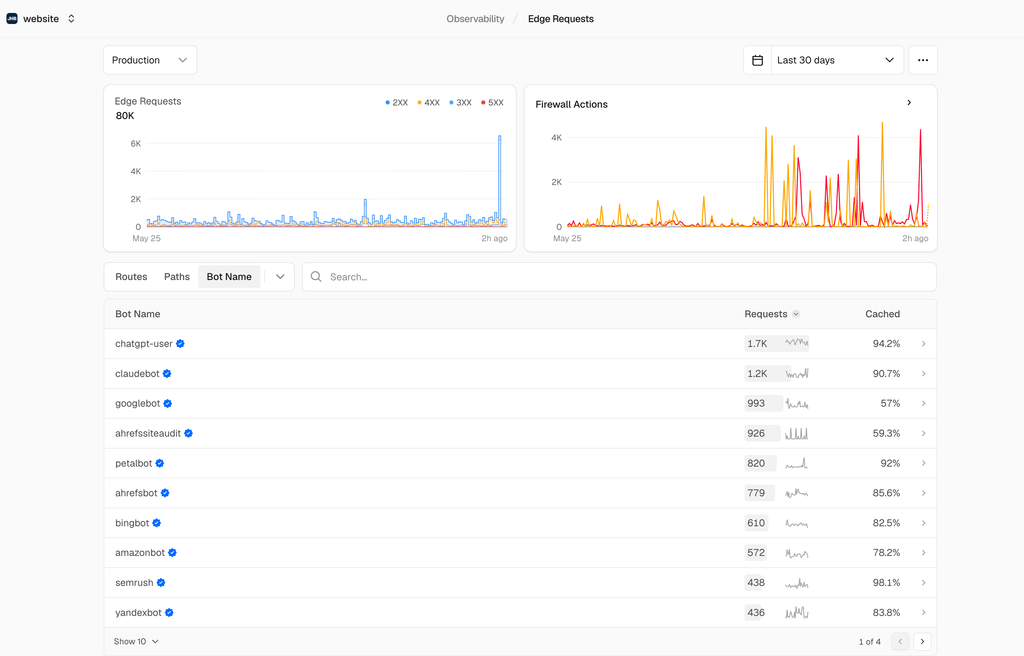Click the amazonbot verified badge
1024x656 pixels.
click(172, 553)
